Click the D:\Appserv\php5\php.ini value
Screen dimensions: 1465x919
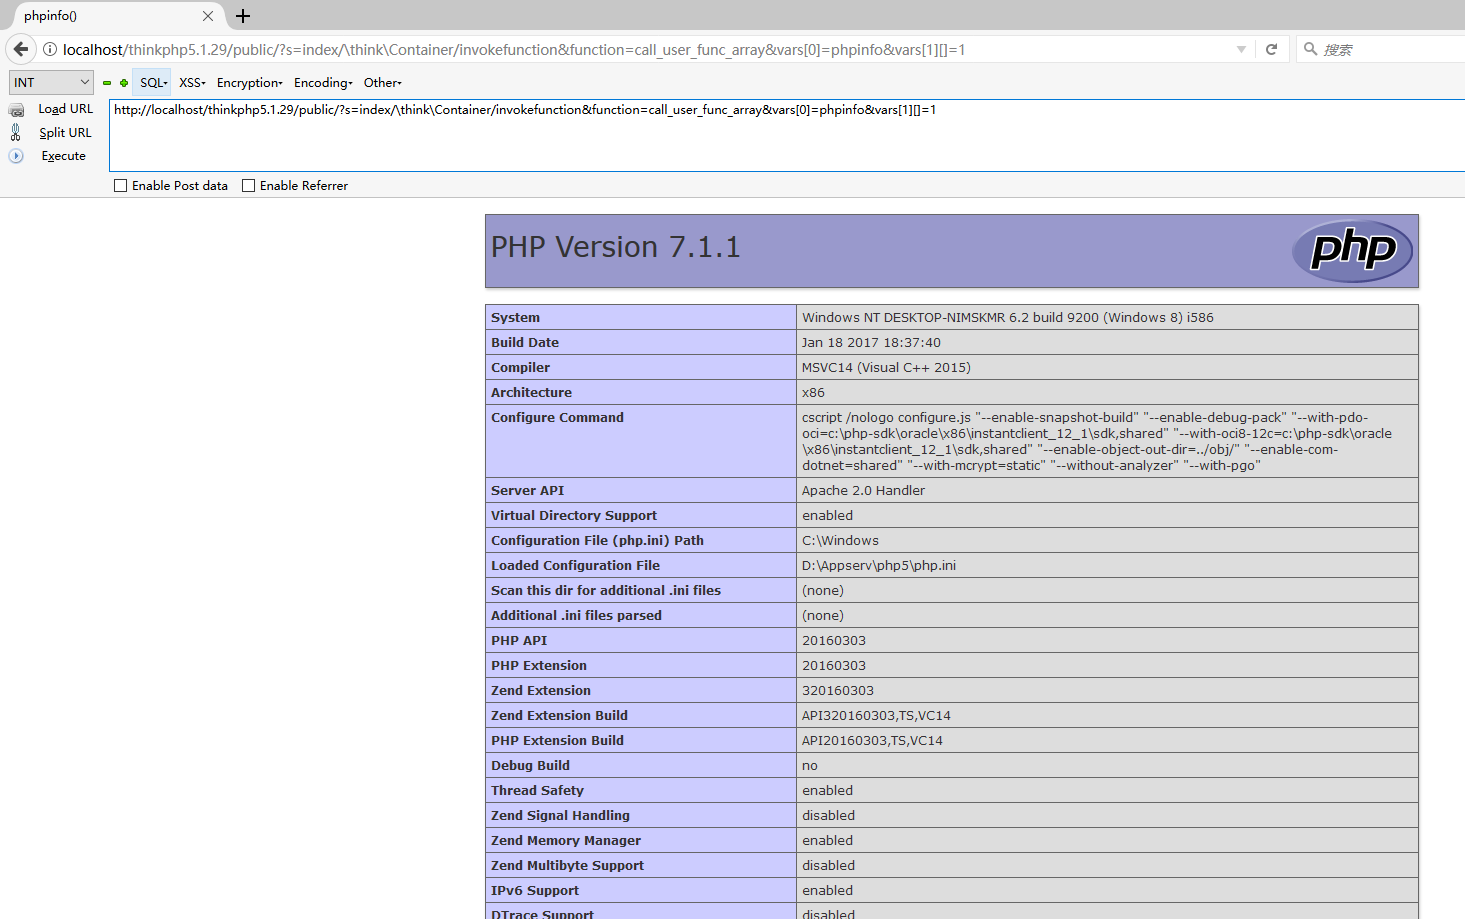click(879, 566)
